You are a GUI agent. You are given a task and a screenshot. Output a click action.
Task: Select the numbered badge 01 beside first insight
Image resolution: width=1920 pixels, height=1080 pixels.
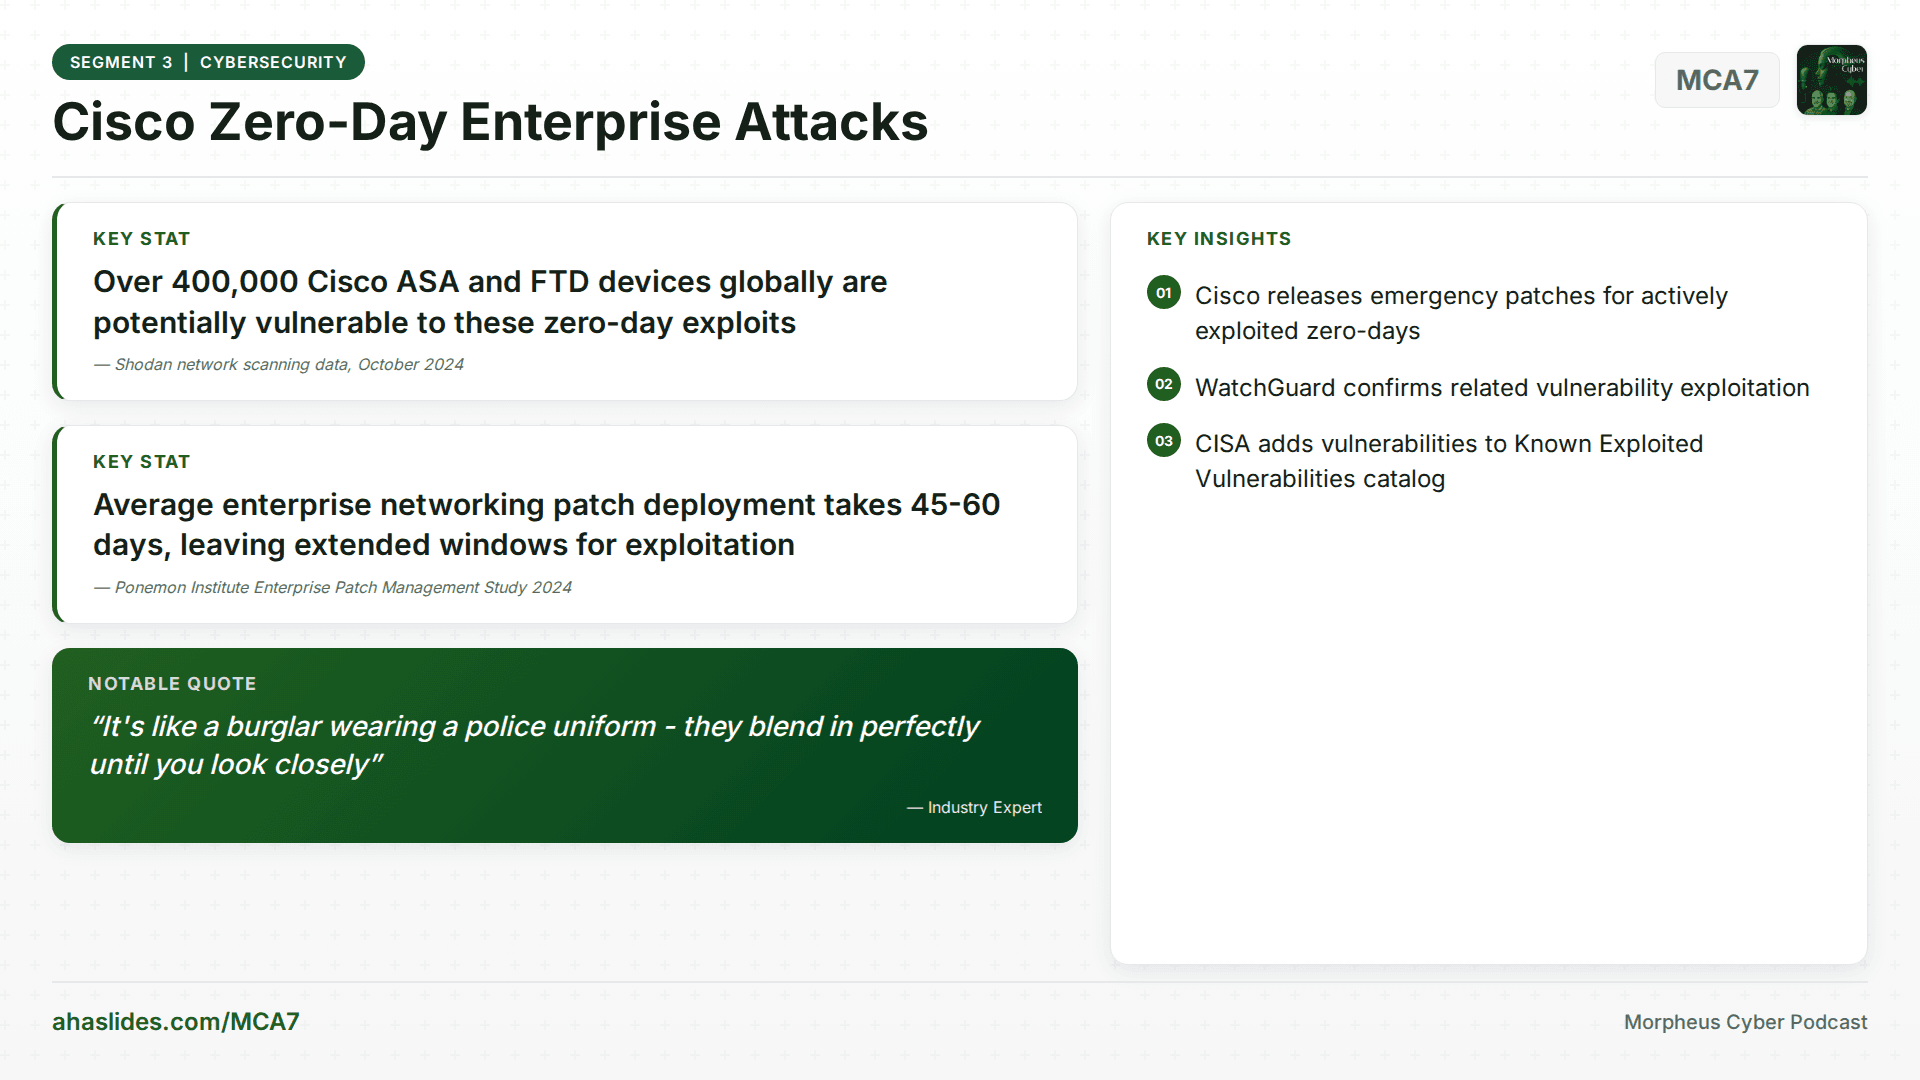[1163, 292]
